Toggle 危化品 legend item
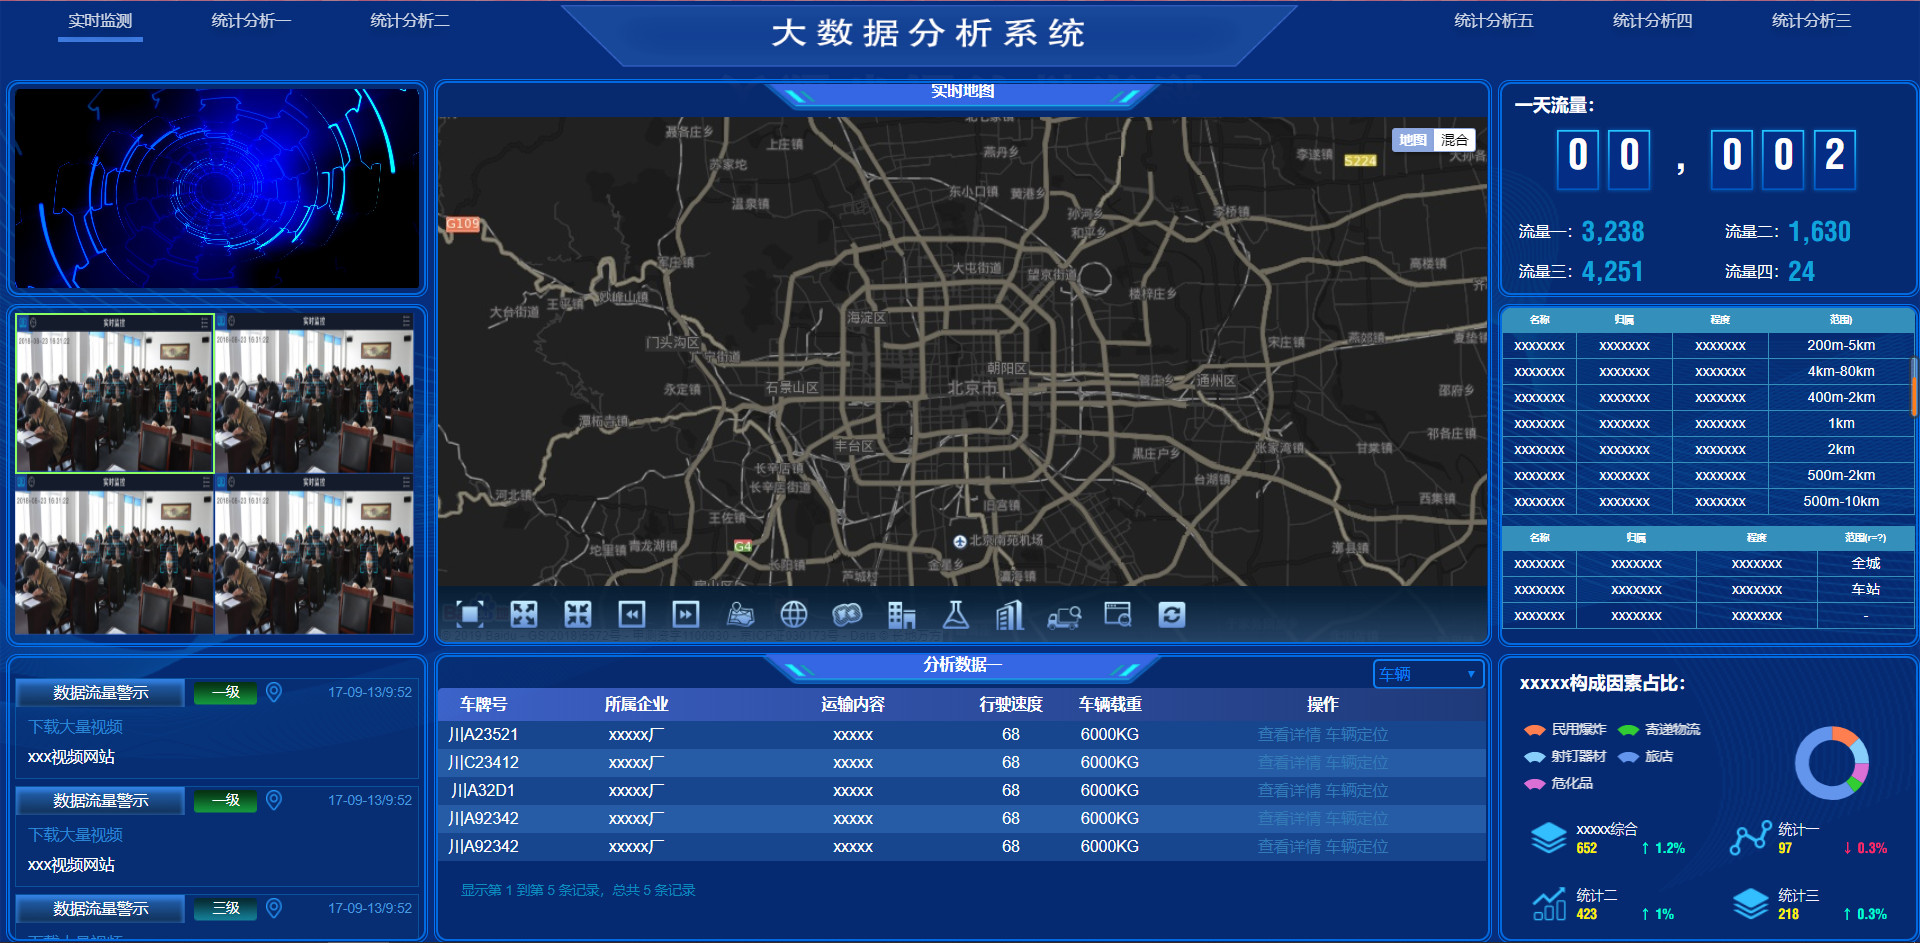Image resolution: width=1920 pixels, height=943 pixels. click(1559, 783)
